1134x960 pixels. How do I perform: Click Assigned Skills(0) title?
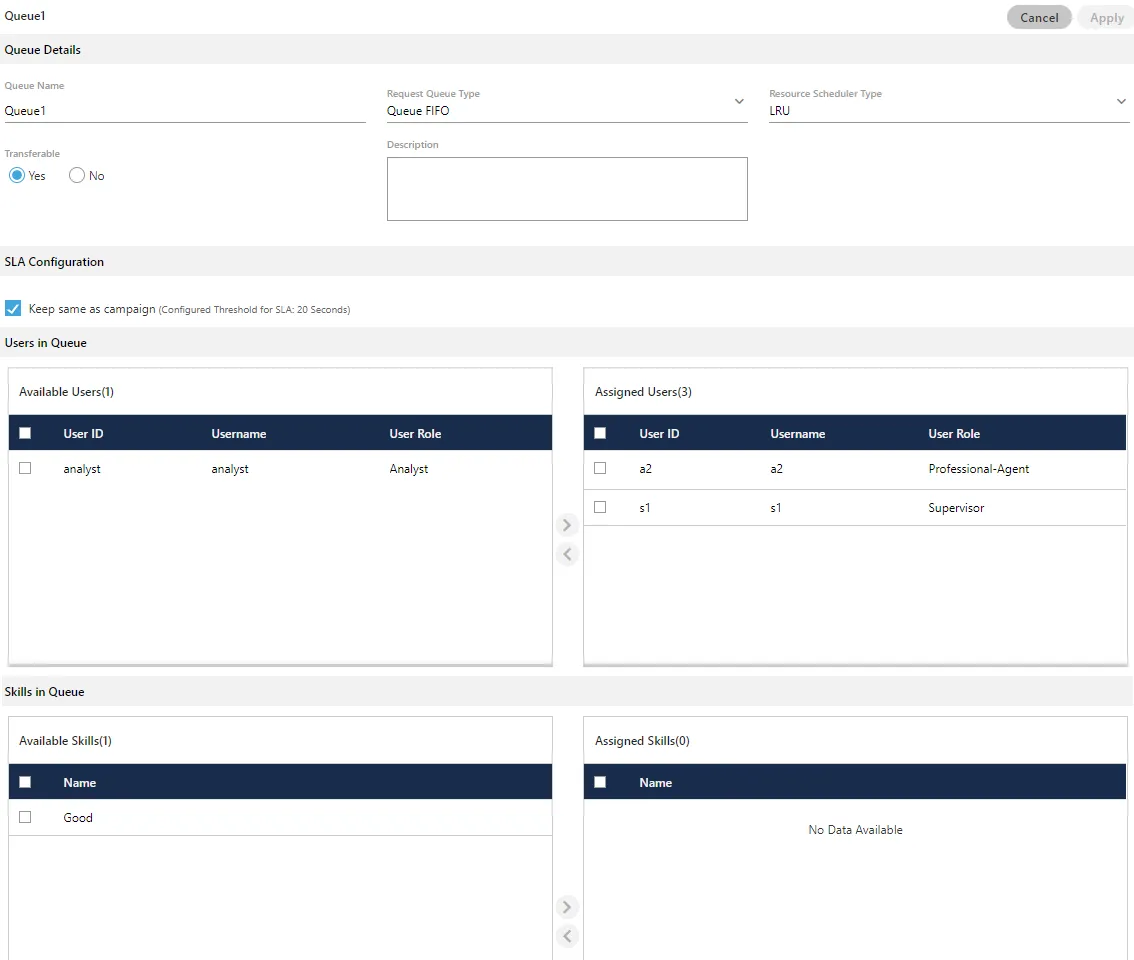[642, 741]
